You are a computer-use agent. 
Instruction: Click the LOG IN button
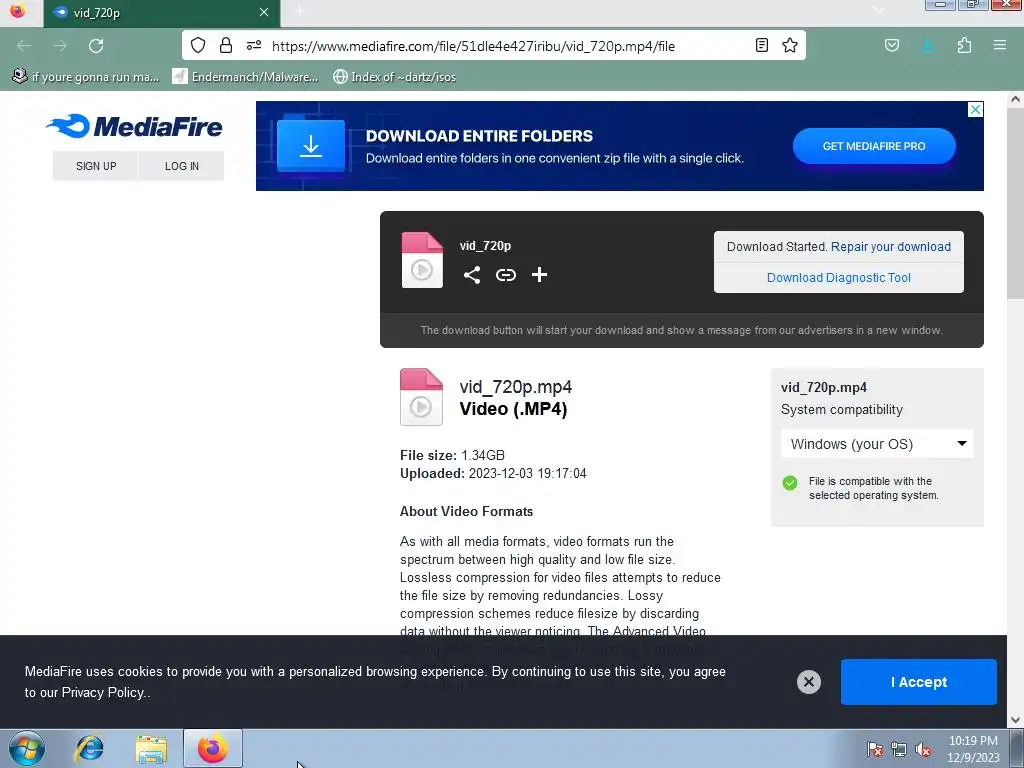[182, 166]
